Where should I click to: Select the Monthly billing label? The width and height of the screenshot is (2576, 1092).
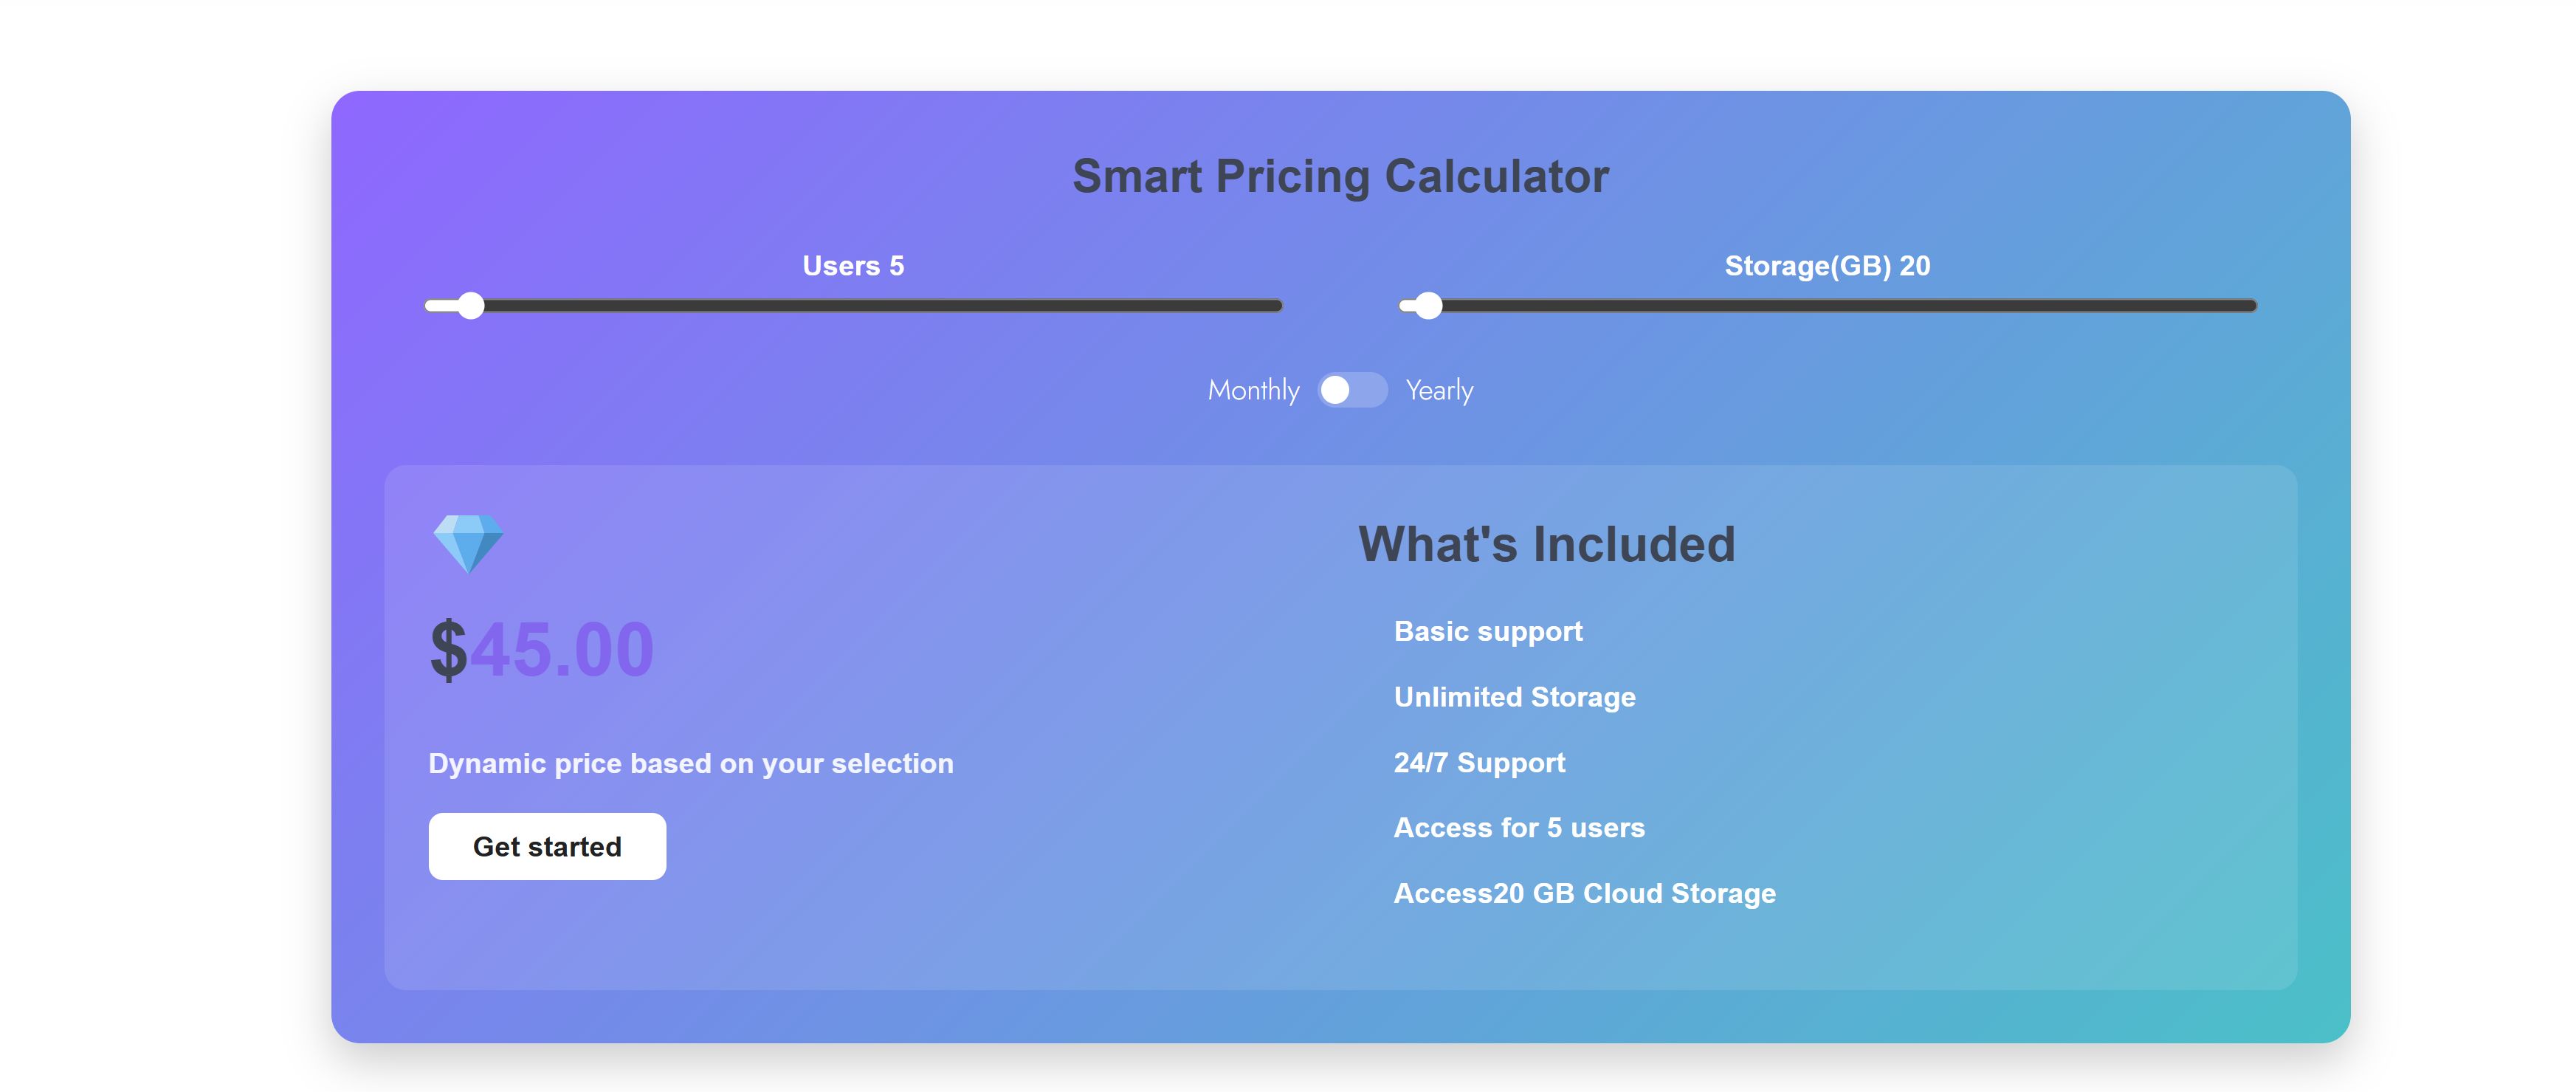pos(1253,390)
